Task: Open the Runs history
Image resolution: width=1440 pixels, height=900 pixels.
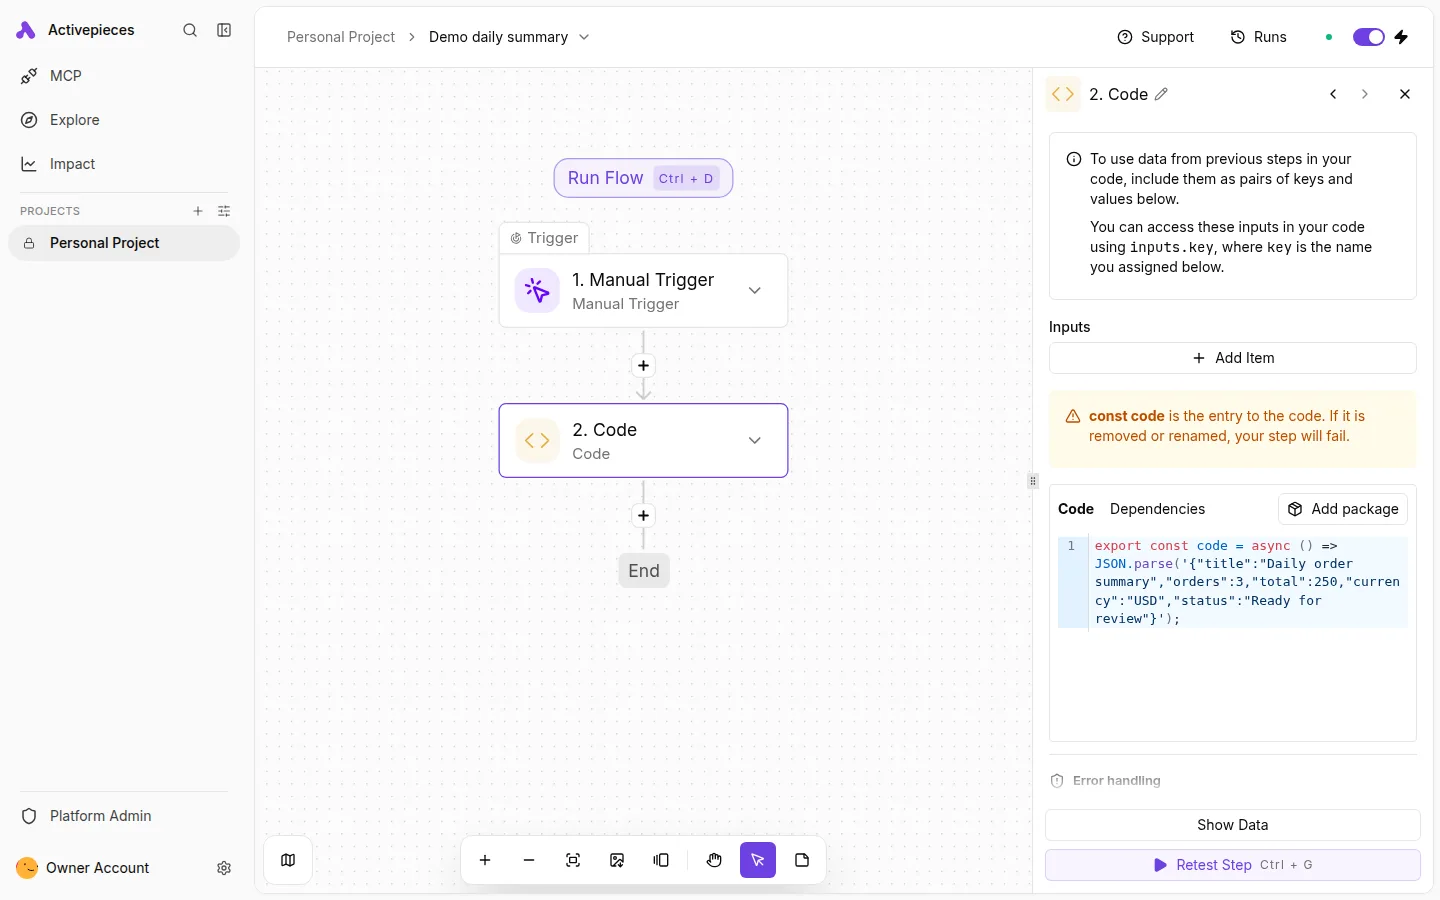Action: [x=1258, y=37]
